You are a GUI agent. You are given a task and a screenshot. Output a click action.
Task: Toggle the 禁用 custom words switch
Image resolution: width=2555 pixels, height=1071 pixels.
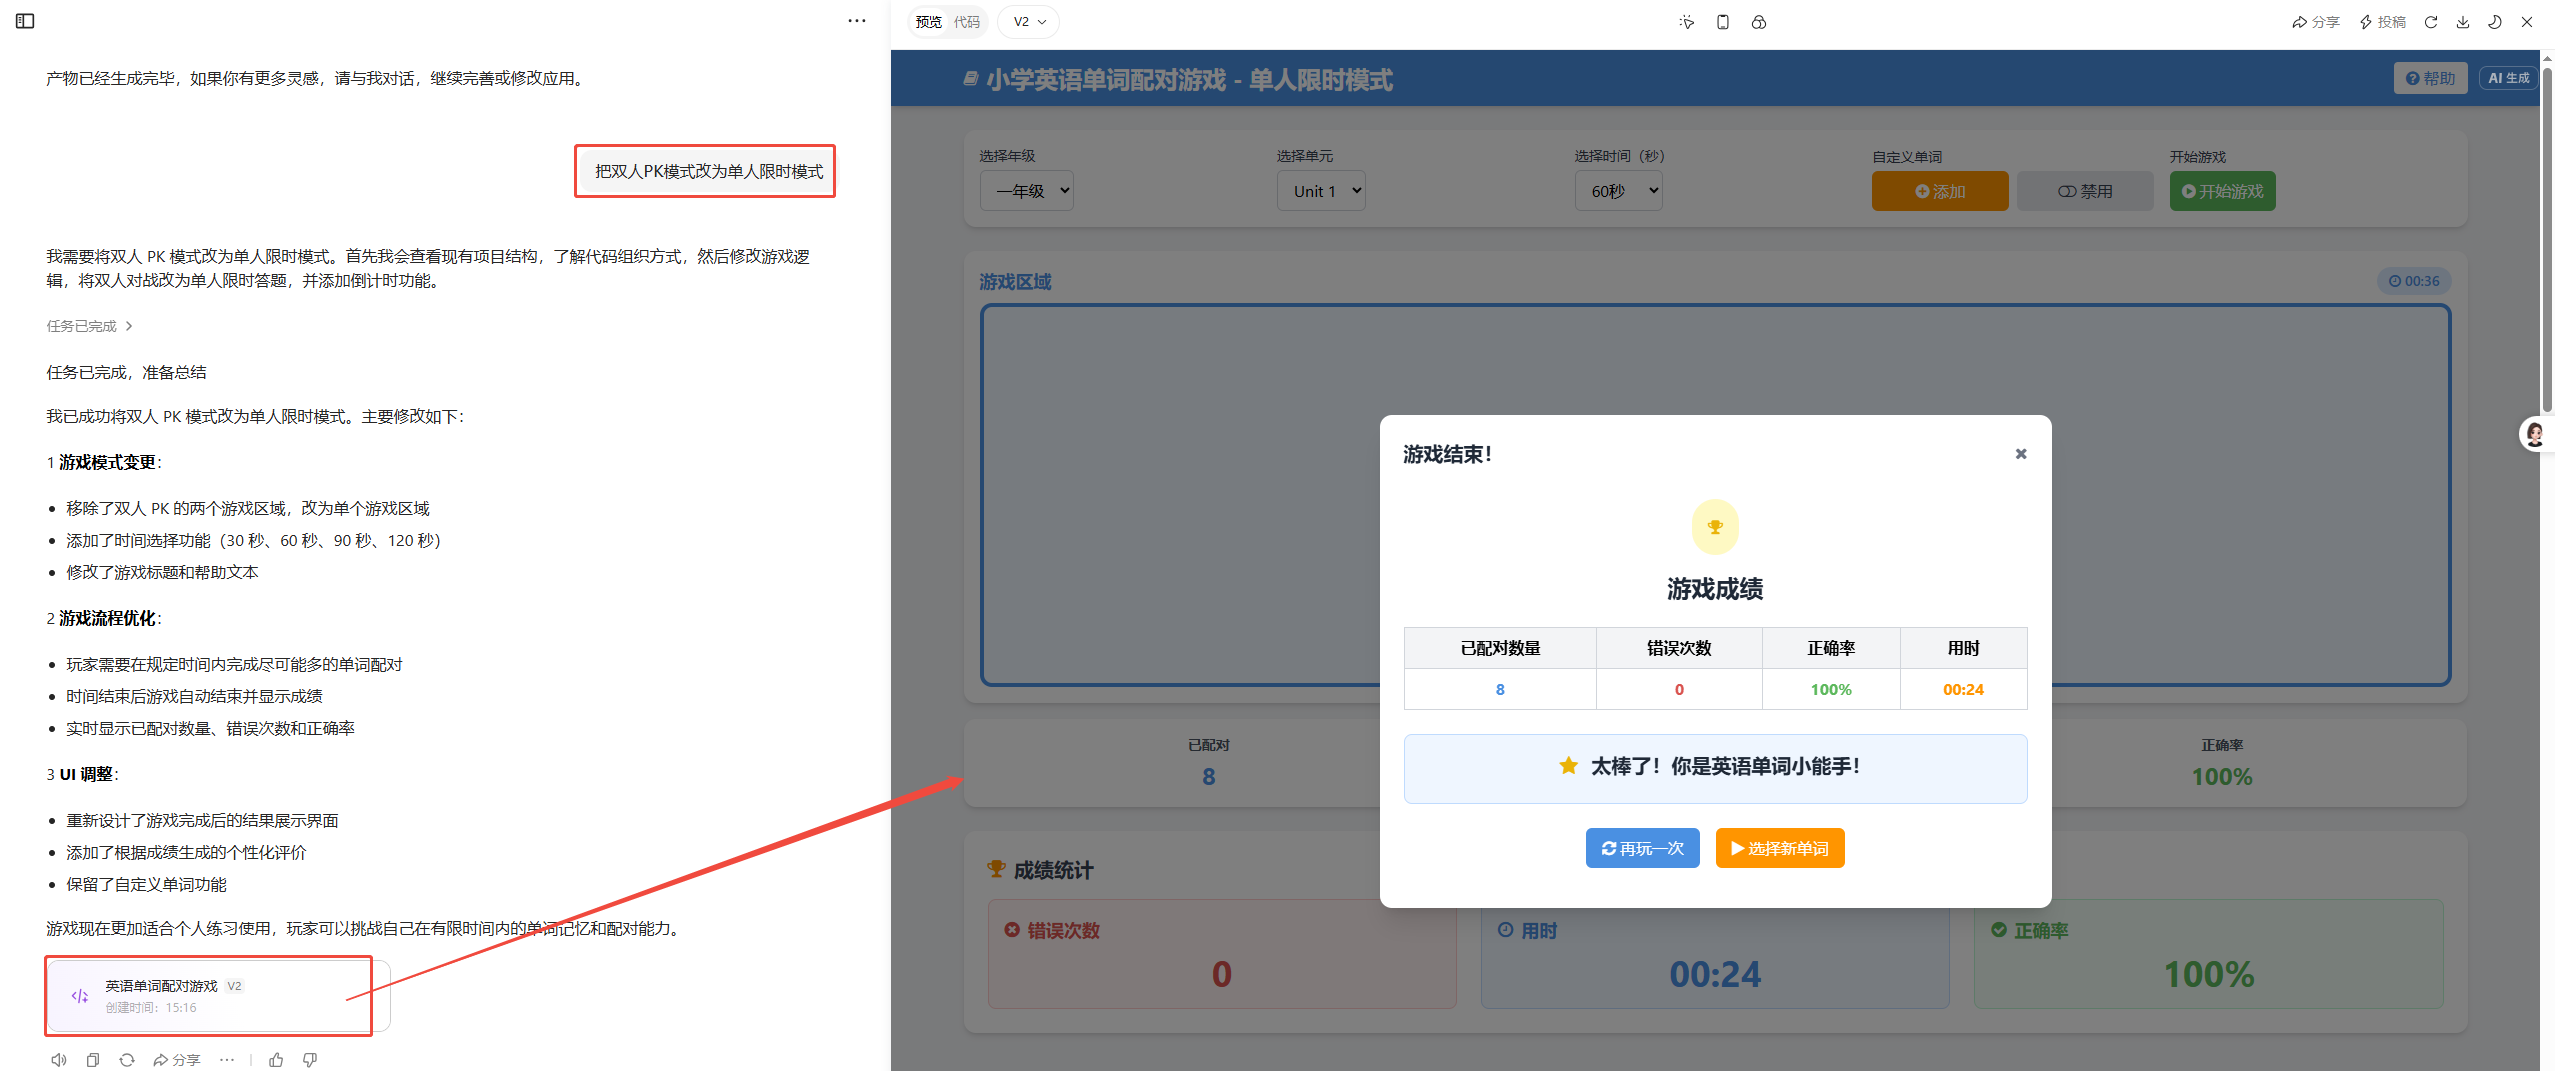[2085, 191]
